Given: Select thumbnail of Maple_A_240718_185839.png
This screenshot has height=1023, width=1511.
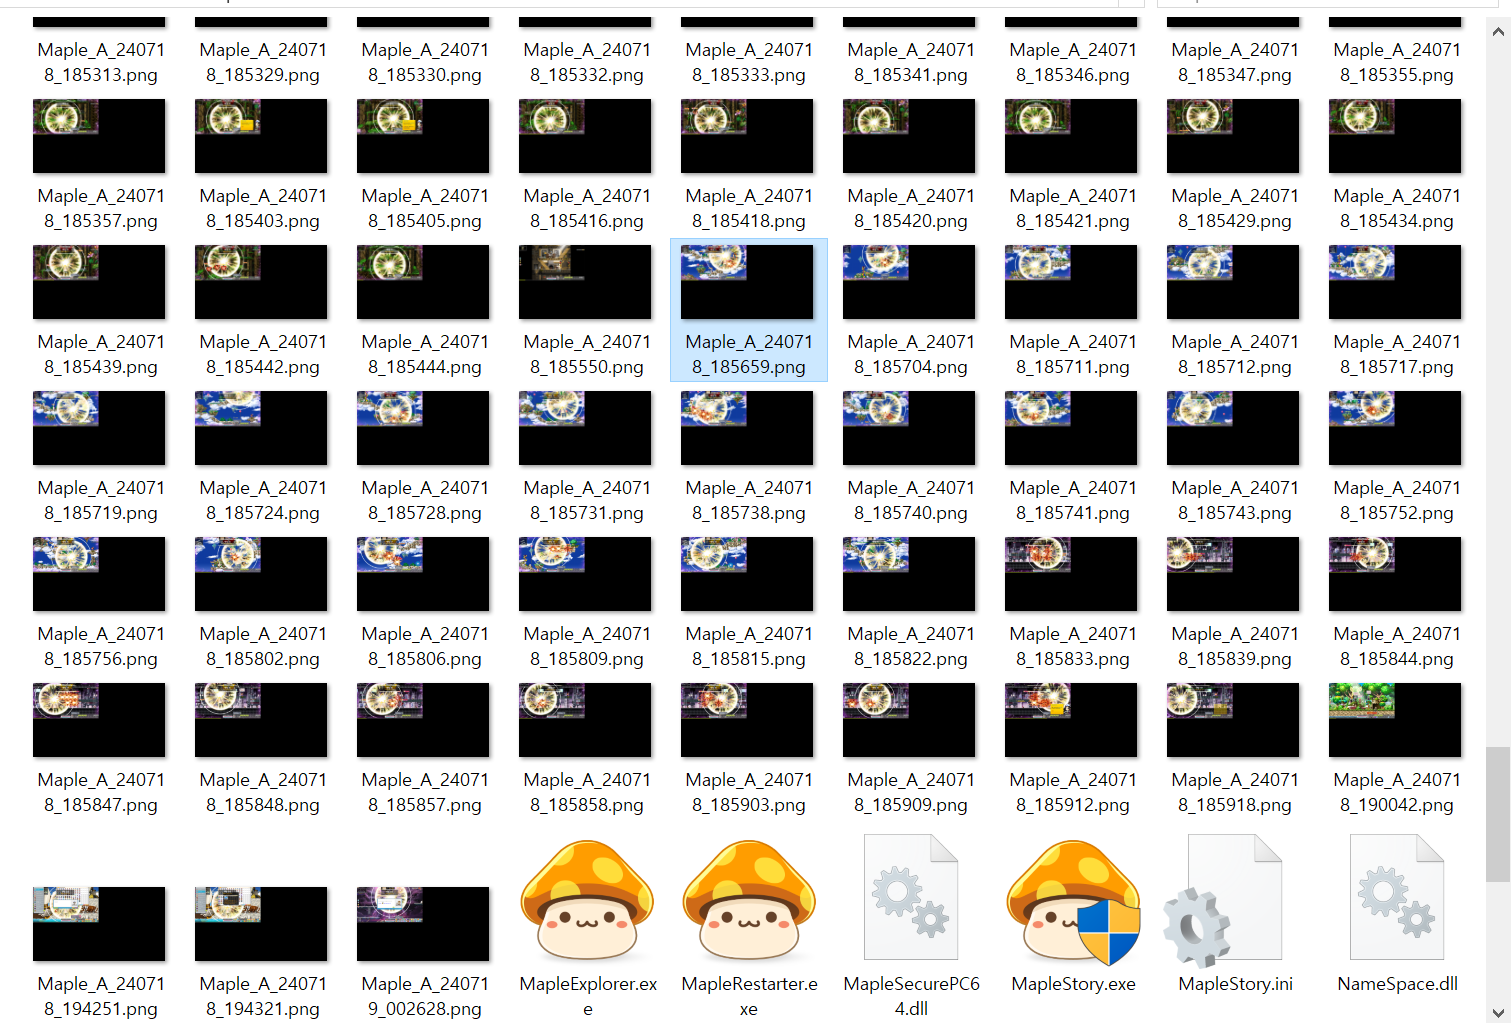Looking at the screenshot, I should pos(1233,574).
